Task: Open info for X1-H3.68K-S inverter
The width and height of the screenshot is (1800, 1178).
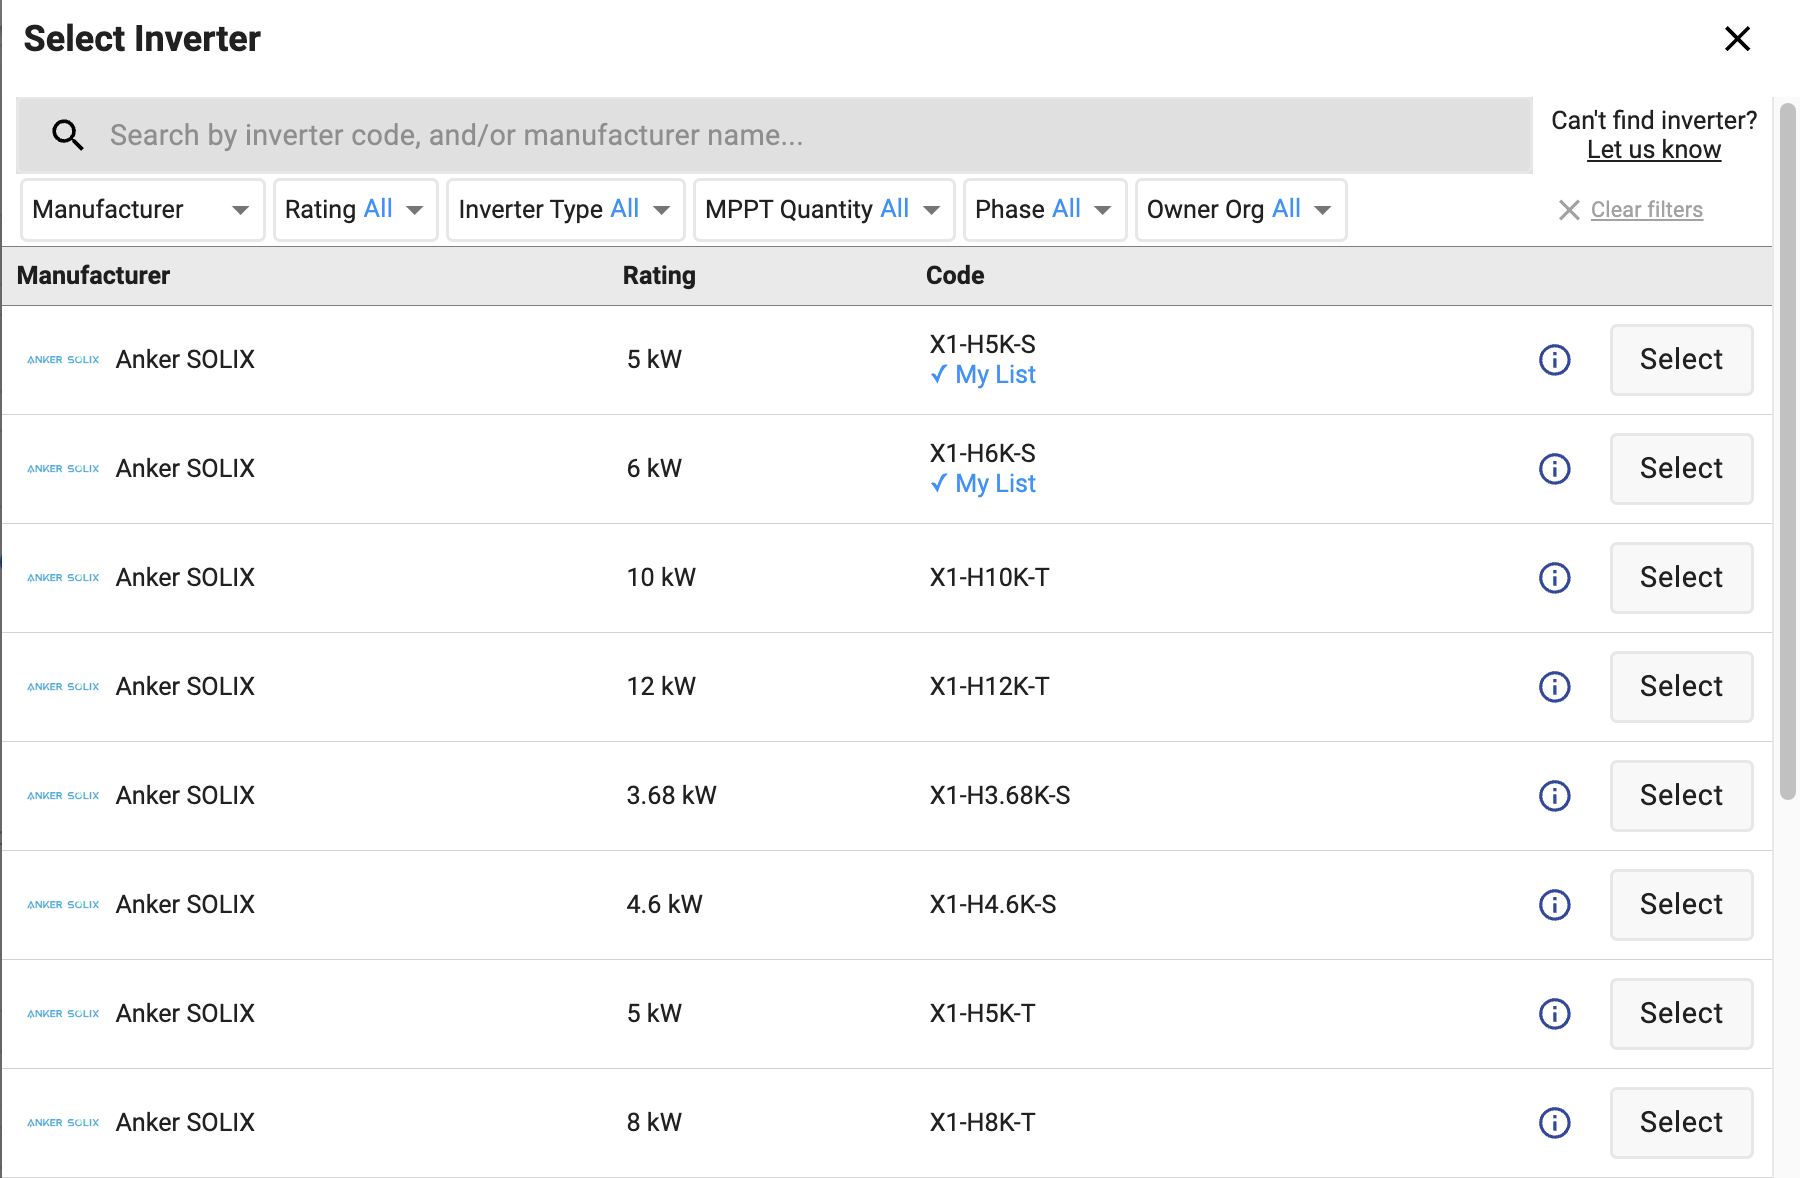Action: [x=1554, y=796]
